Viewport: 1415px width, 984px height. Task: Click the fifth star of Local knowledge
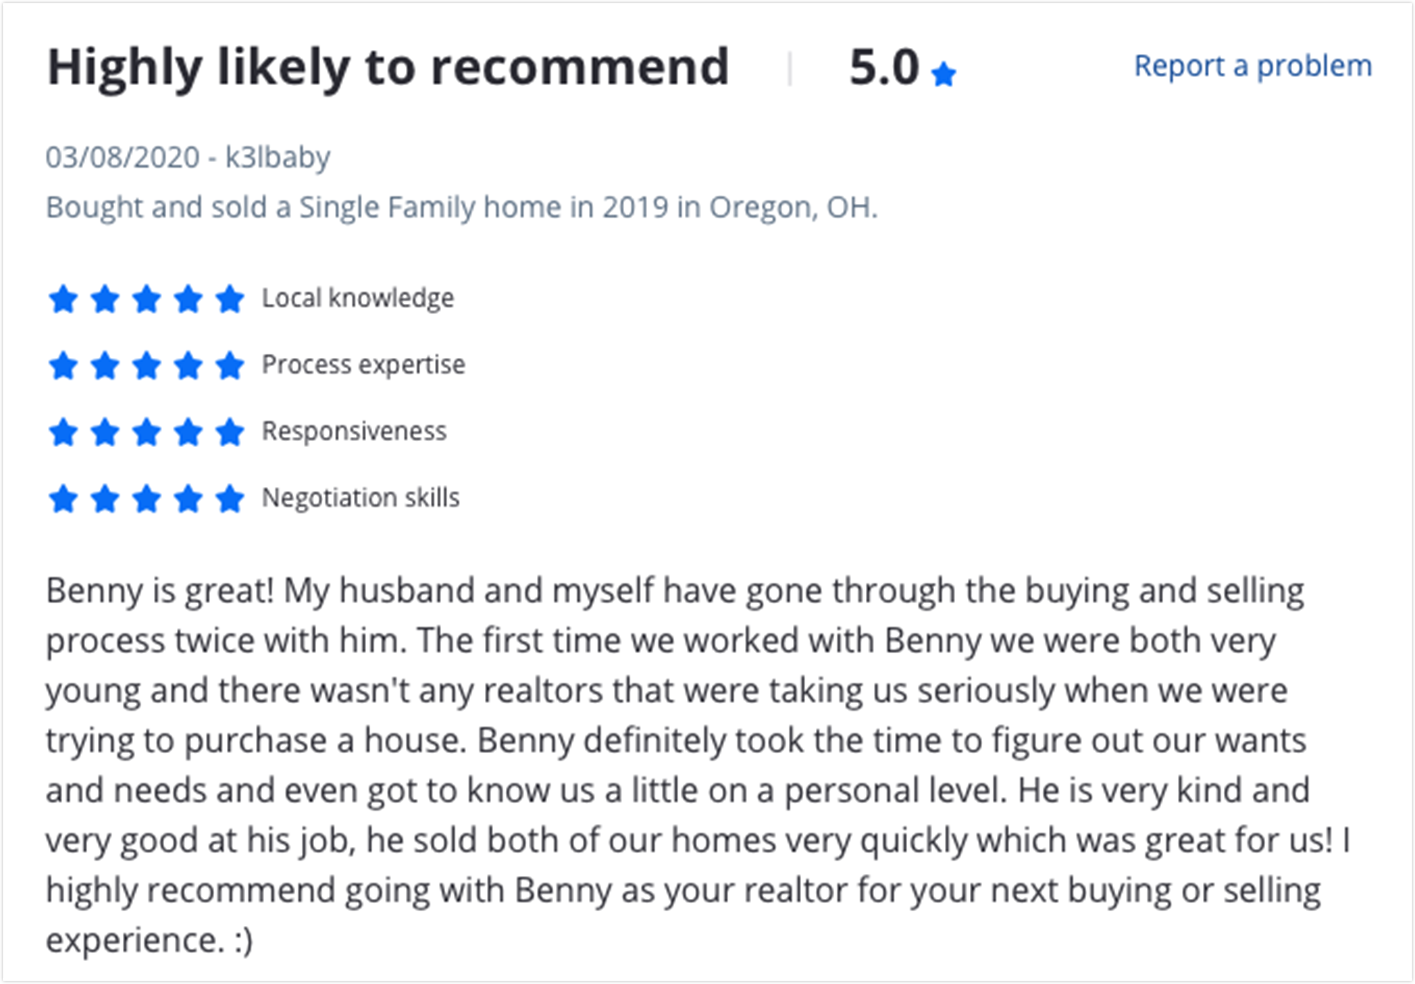230,298
